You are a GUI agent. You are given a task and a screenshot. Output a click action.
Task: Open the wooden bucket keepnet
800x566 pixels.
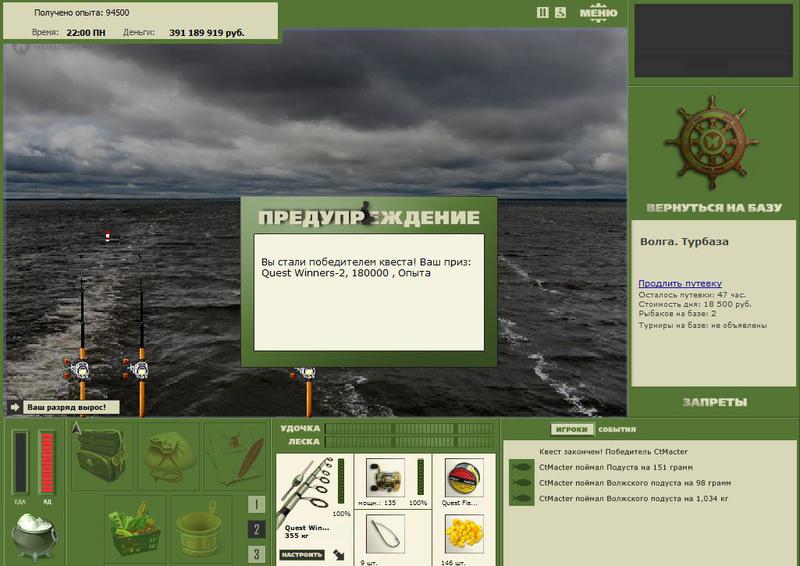[x=201, y=529]
